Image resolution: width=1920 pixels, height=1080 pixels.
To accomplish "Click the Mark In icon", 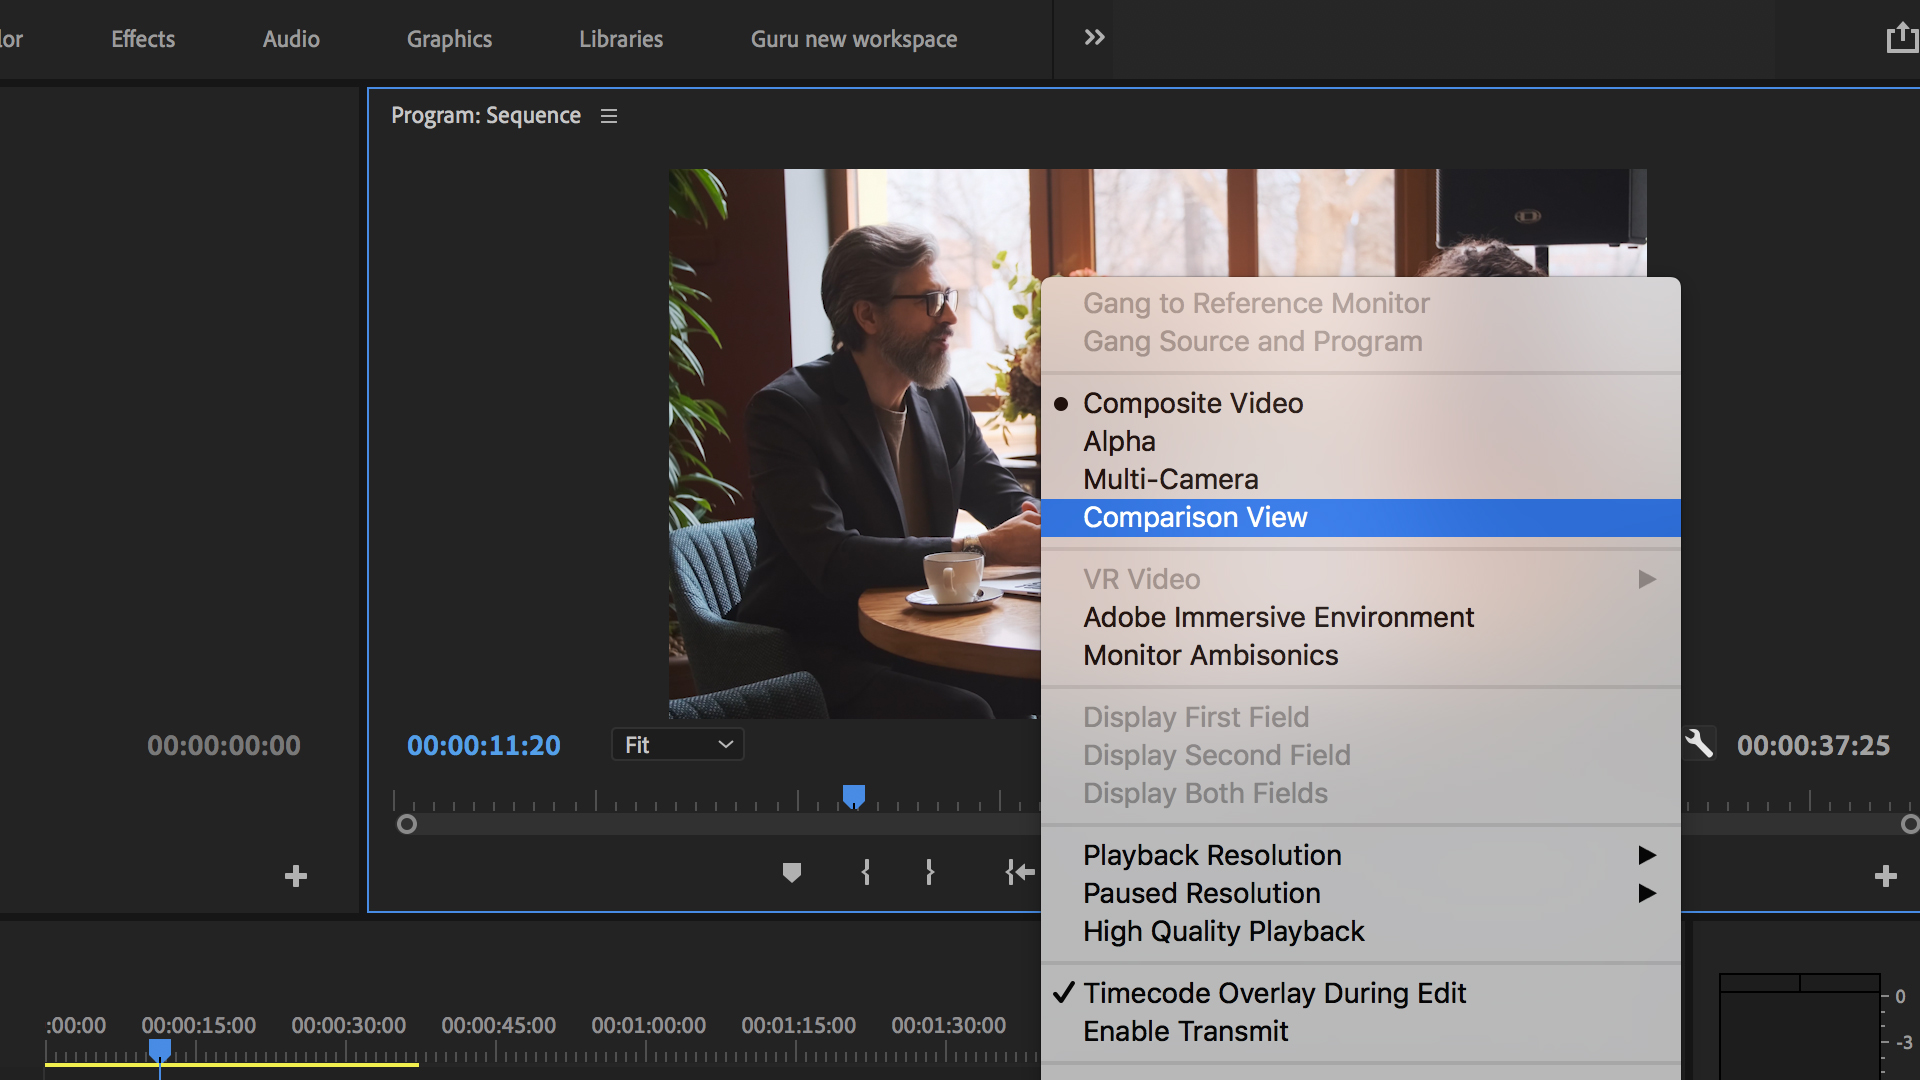I will 866,872.
